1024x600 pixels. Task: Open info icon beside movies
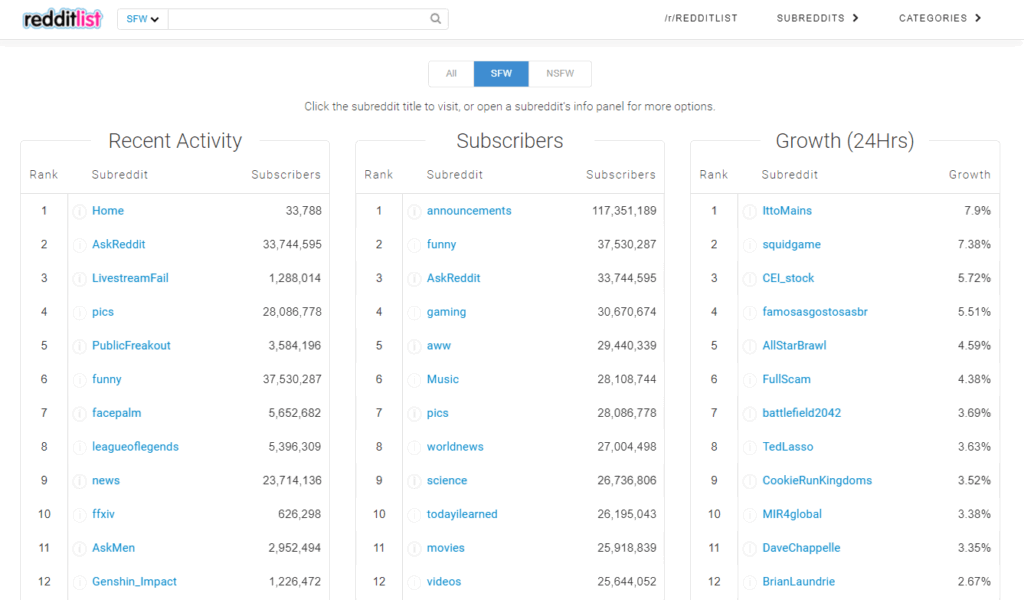coord(414,548)
